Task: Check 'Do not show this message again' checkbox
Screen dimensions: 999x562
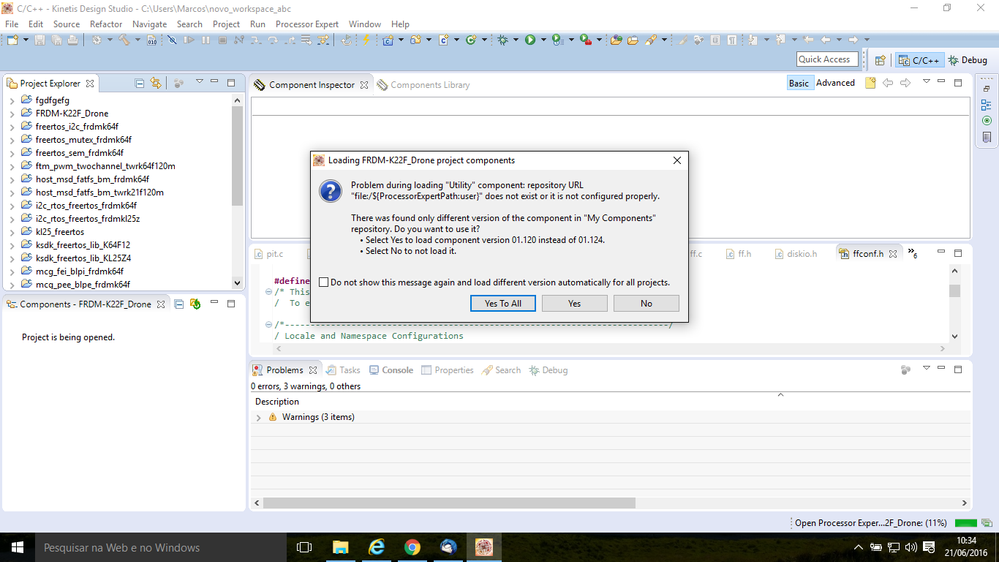Action: coord(324,282)
